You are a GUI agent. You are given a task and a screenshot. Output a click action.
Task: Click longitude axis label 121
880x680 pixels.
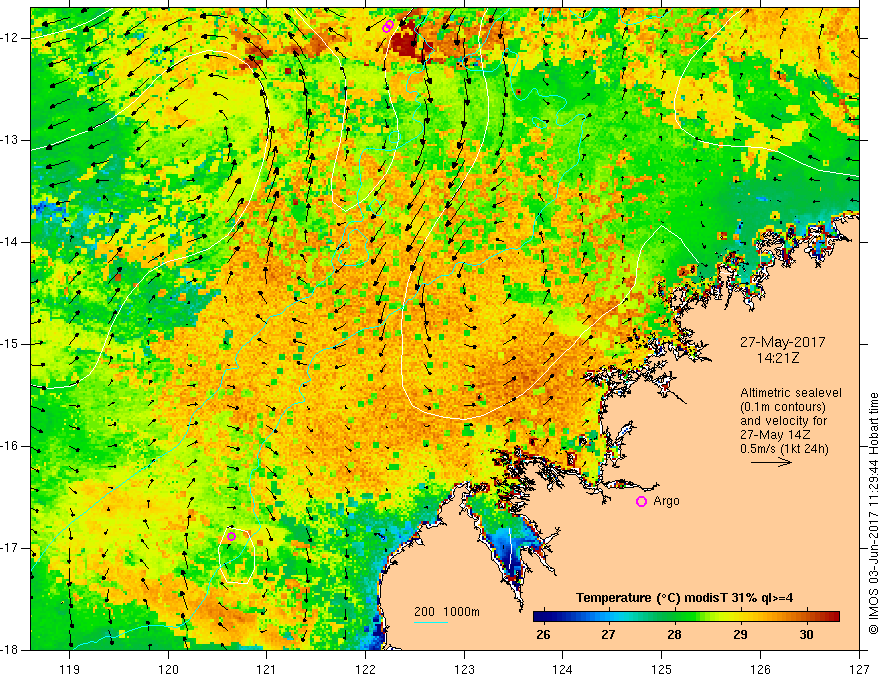click(x=267, y=669)
